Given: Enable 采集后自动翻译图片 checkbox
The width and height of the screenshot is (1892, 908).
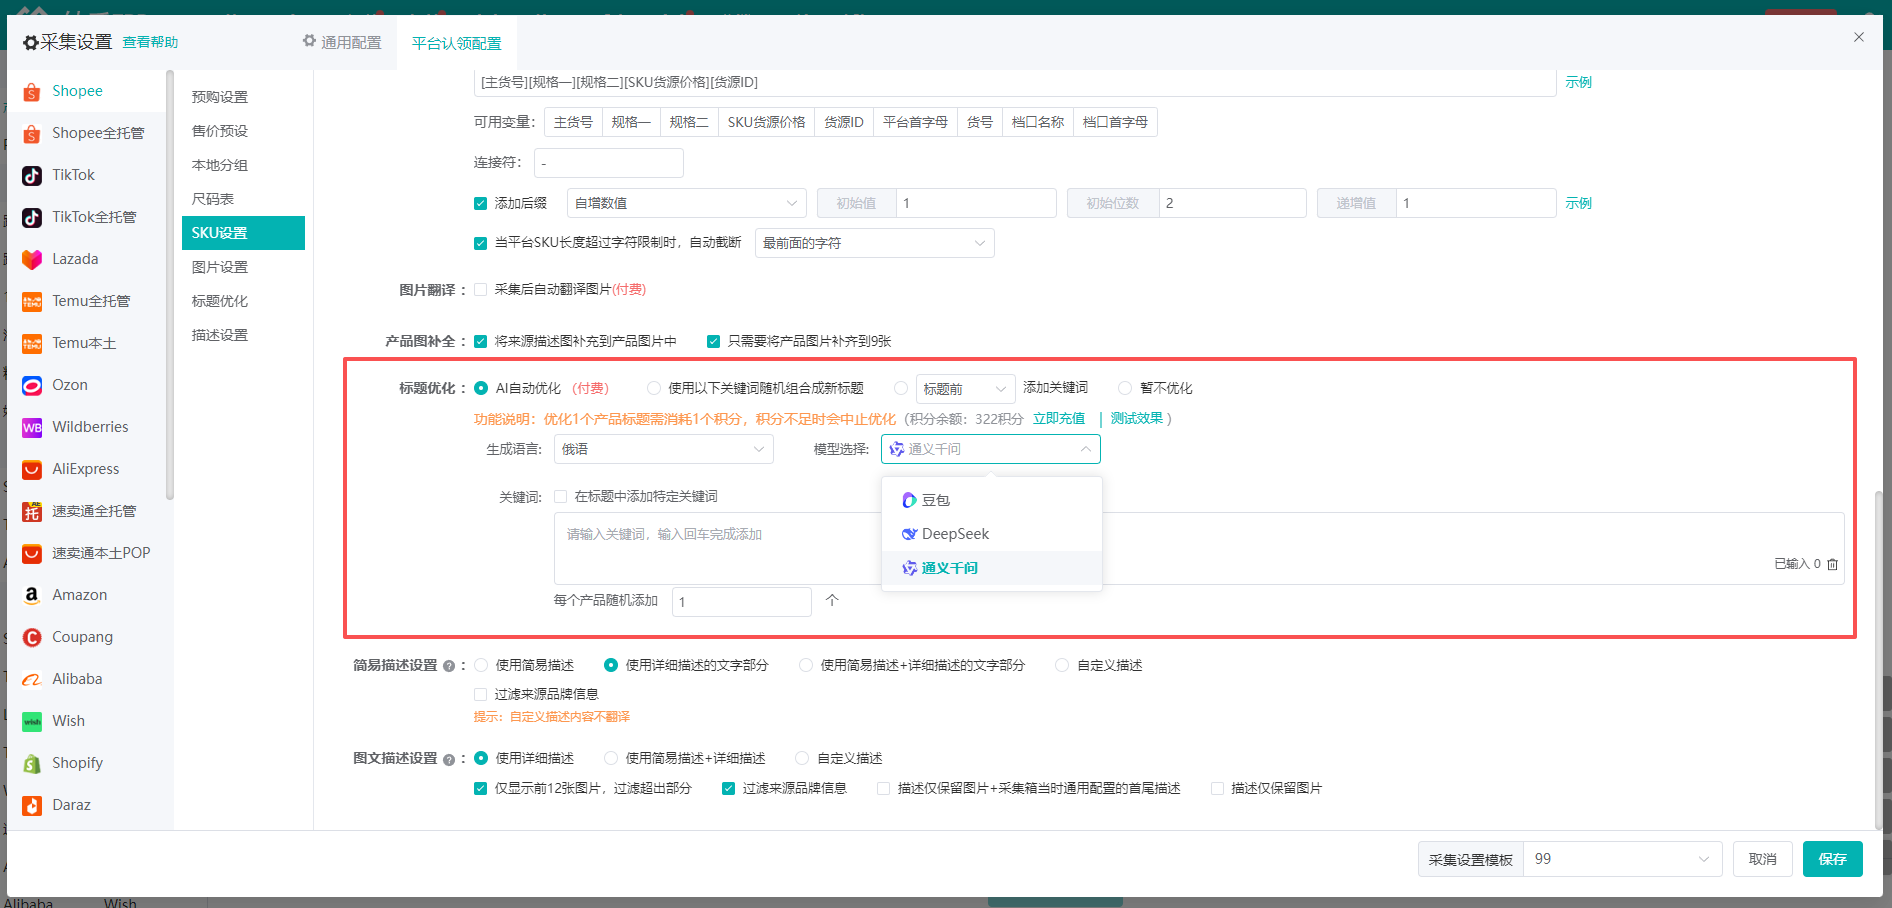Looking at the screenshot, I should click(x=480, y=290).
